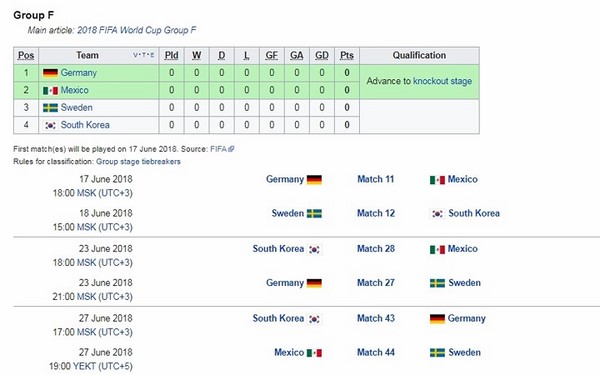The height and width of the screenshot is (375, 600).
Task: Click the GD column header abbreviation
Action: pyautogui.click(x=321, y=55)
